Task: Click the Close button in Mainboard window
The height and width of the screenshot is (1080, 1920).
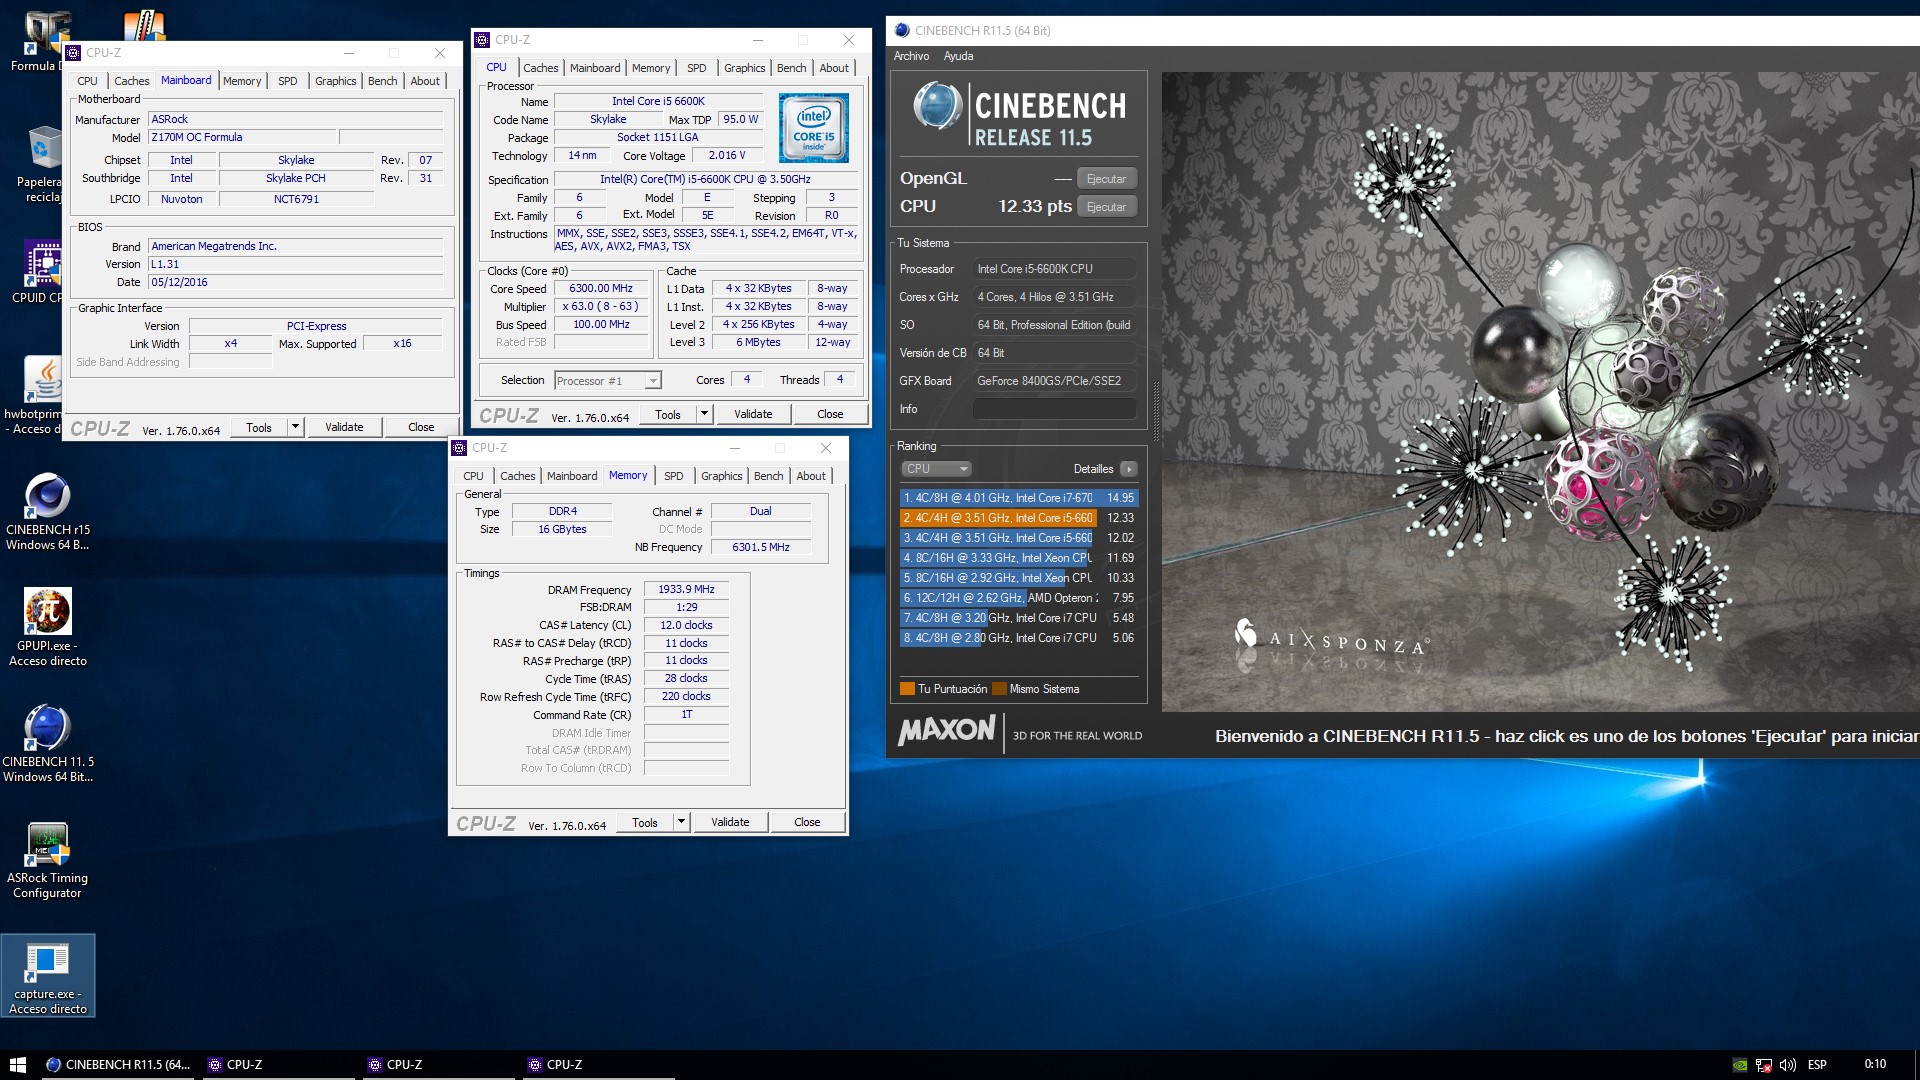Action: (x=421, y=427)
